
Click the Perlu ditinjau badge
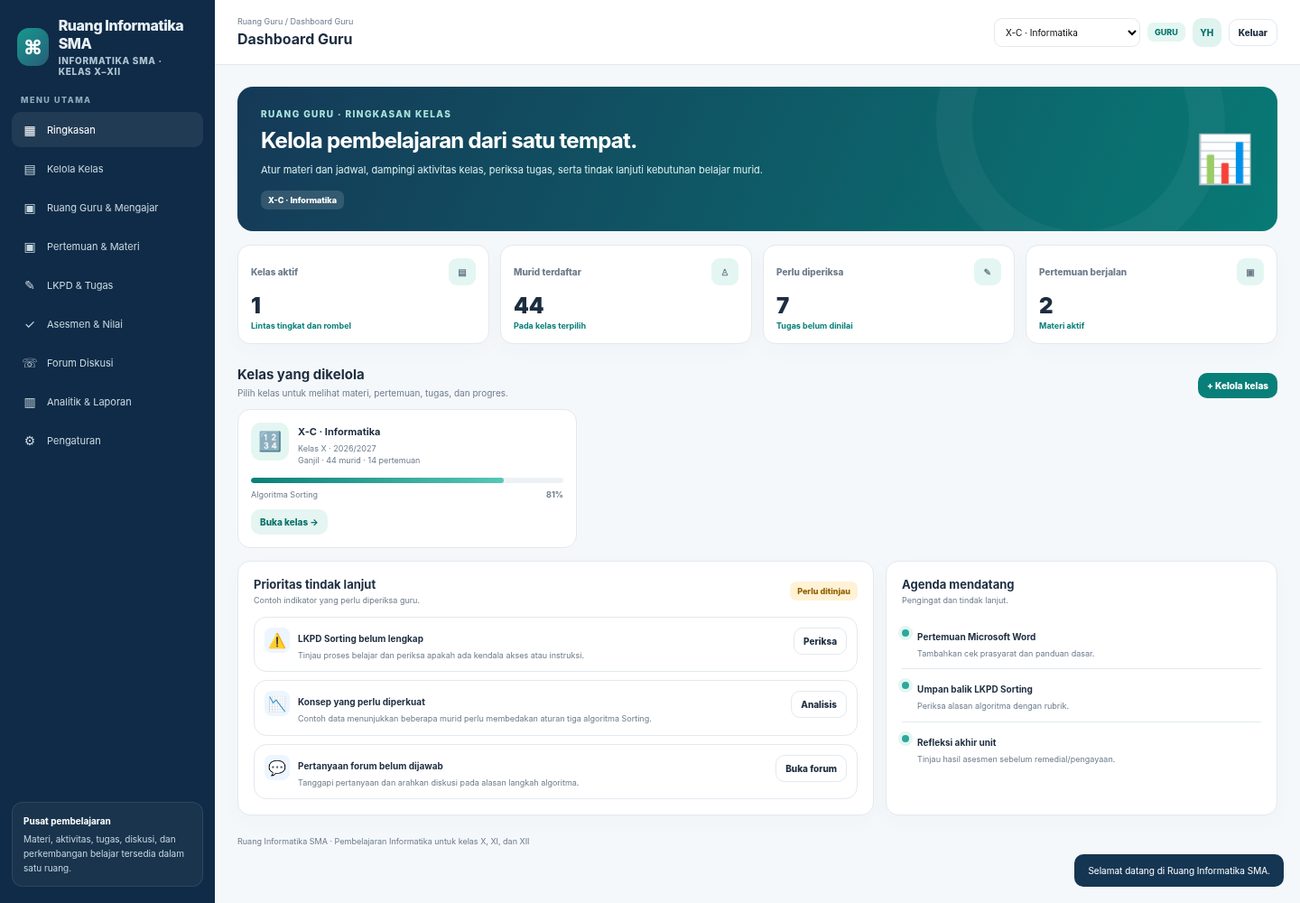(824, 591)
